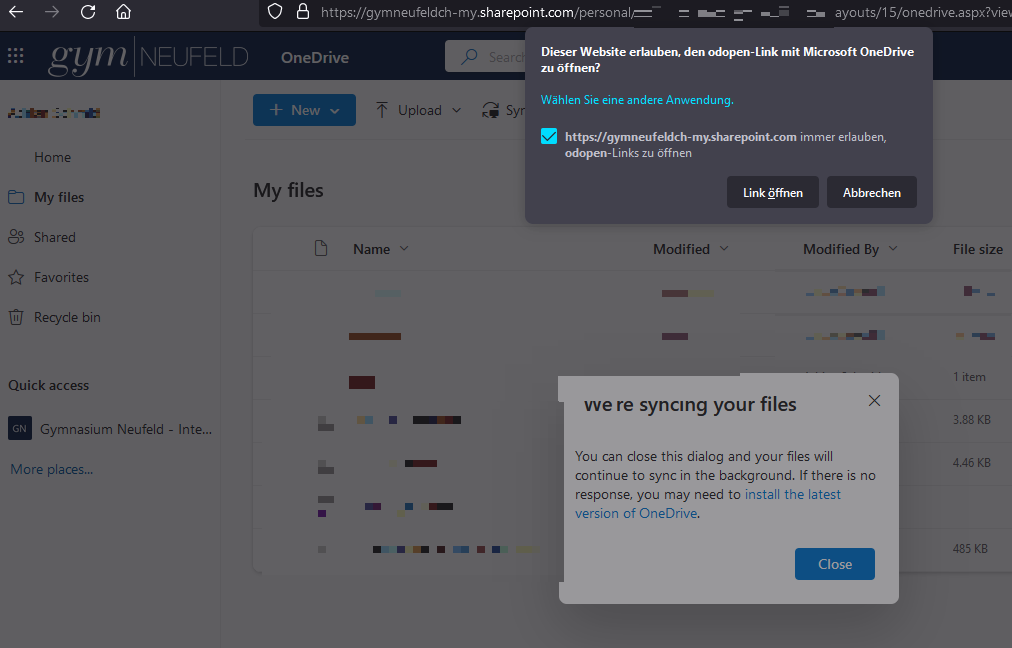Image resolution: width=1012 pixels, height=648 pixels.
Task: Click the padlock site security icon
Action: [x=303, y=12]
